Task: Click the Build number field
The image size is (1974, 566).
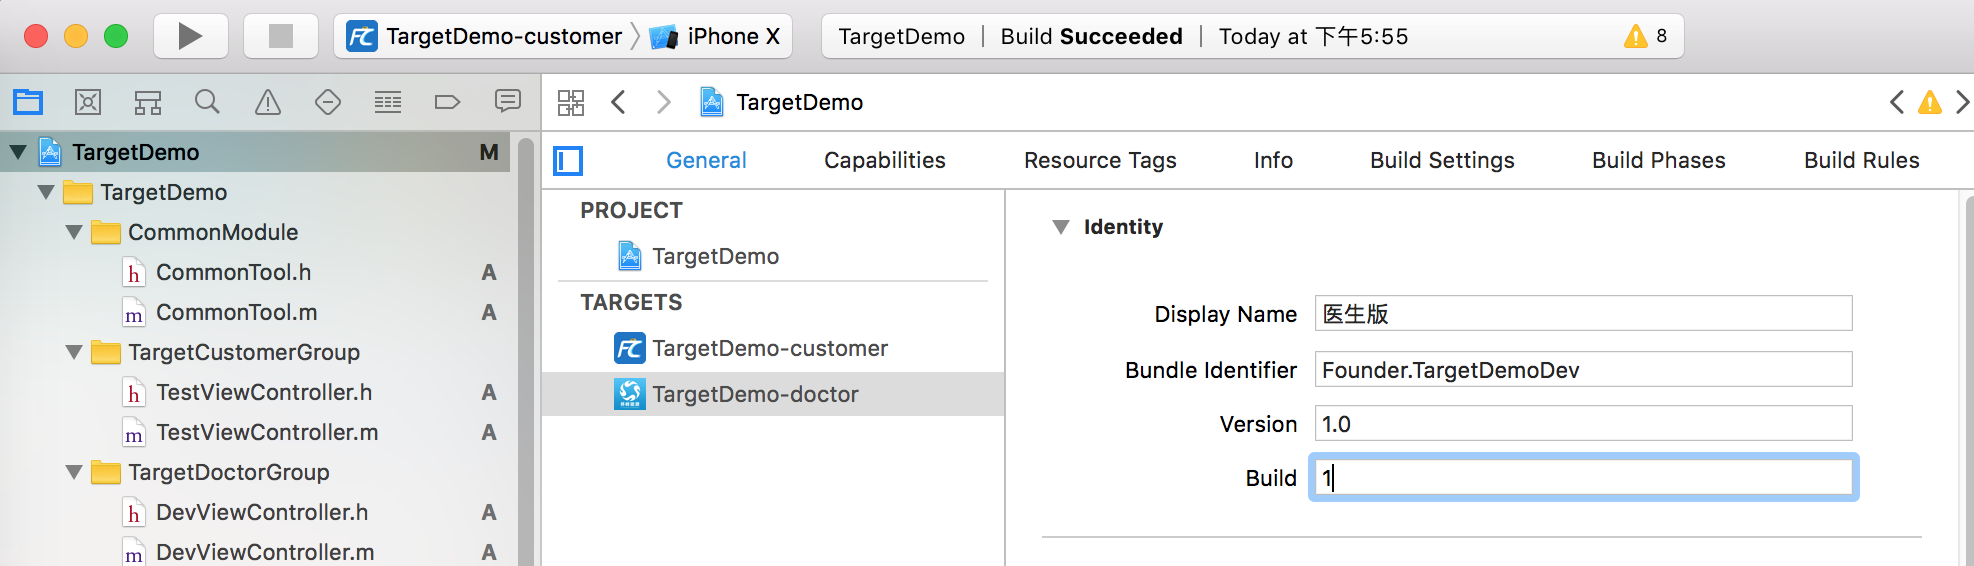Action: [1583, 477]
